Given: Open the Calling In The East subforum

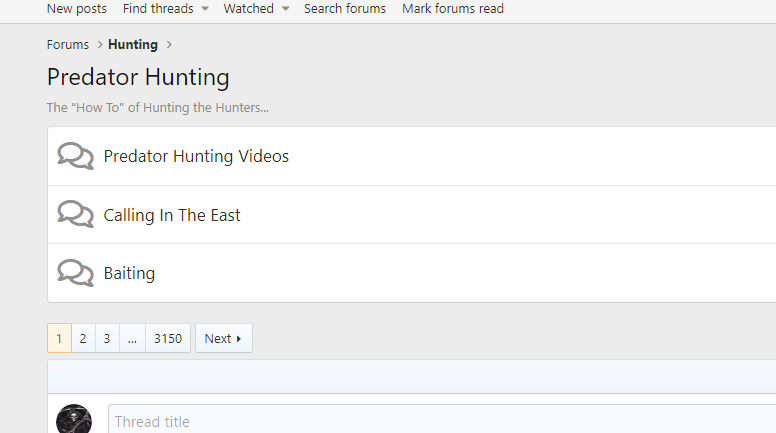Looking at the screenshot, I should pyautogui.click(x=172, y=215).
